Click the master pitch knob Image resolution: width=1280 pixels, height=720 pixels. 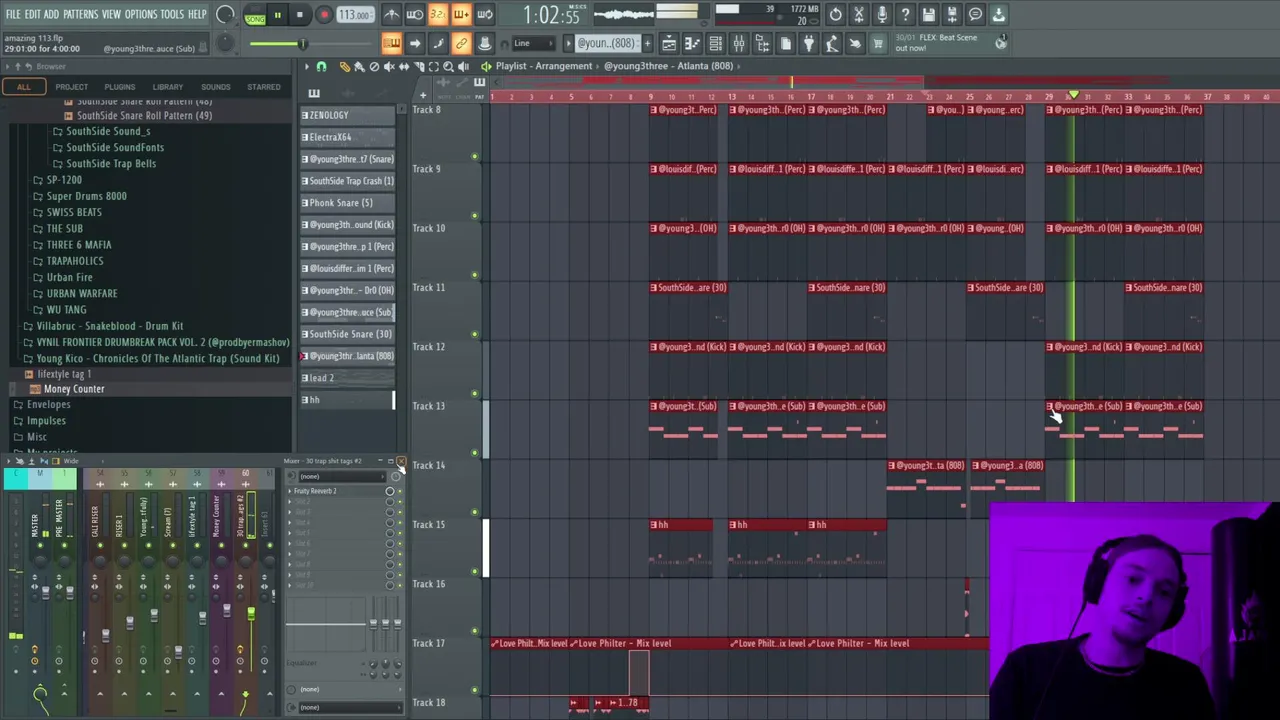[226, 43]
